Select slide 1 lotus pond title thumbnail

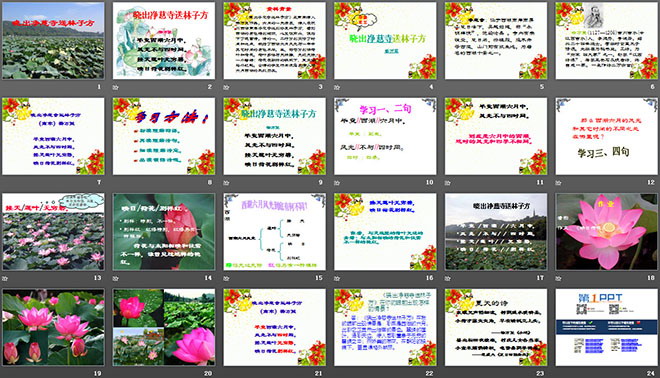coord(53,40)
